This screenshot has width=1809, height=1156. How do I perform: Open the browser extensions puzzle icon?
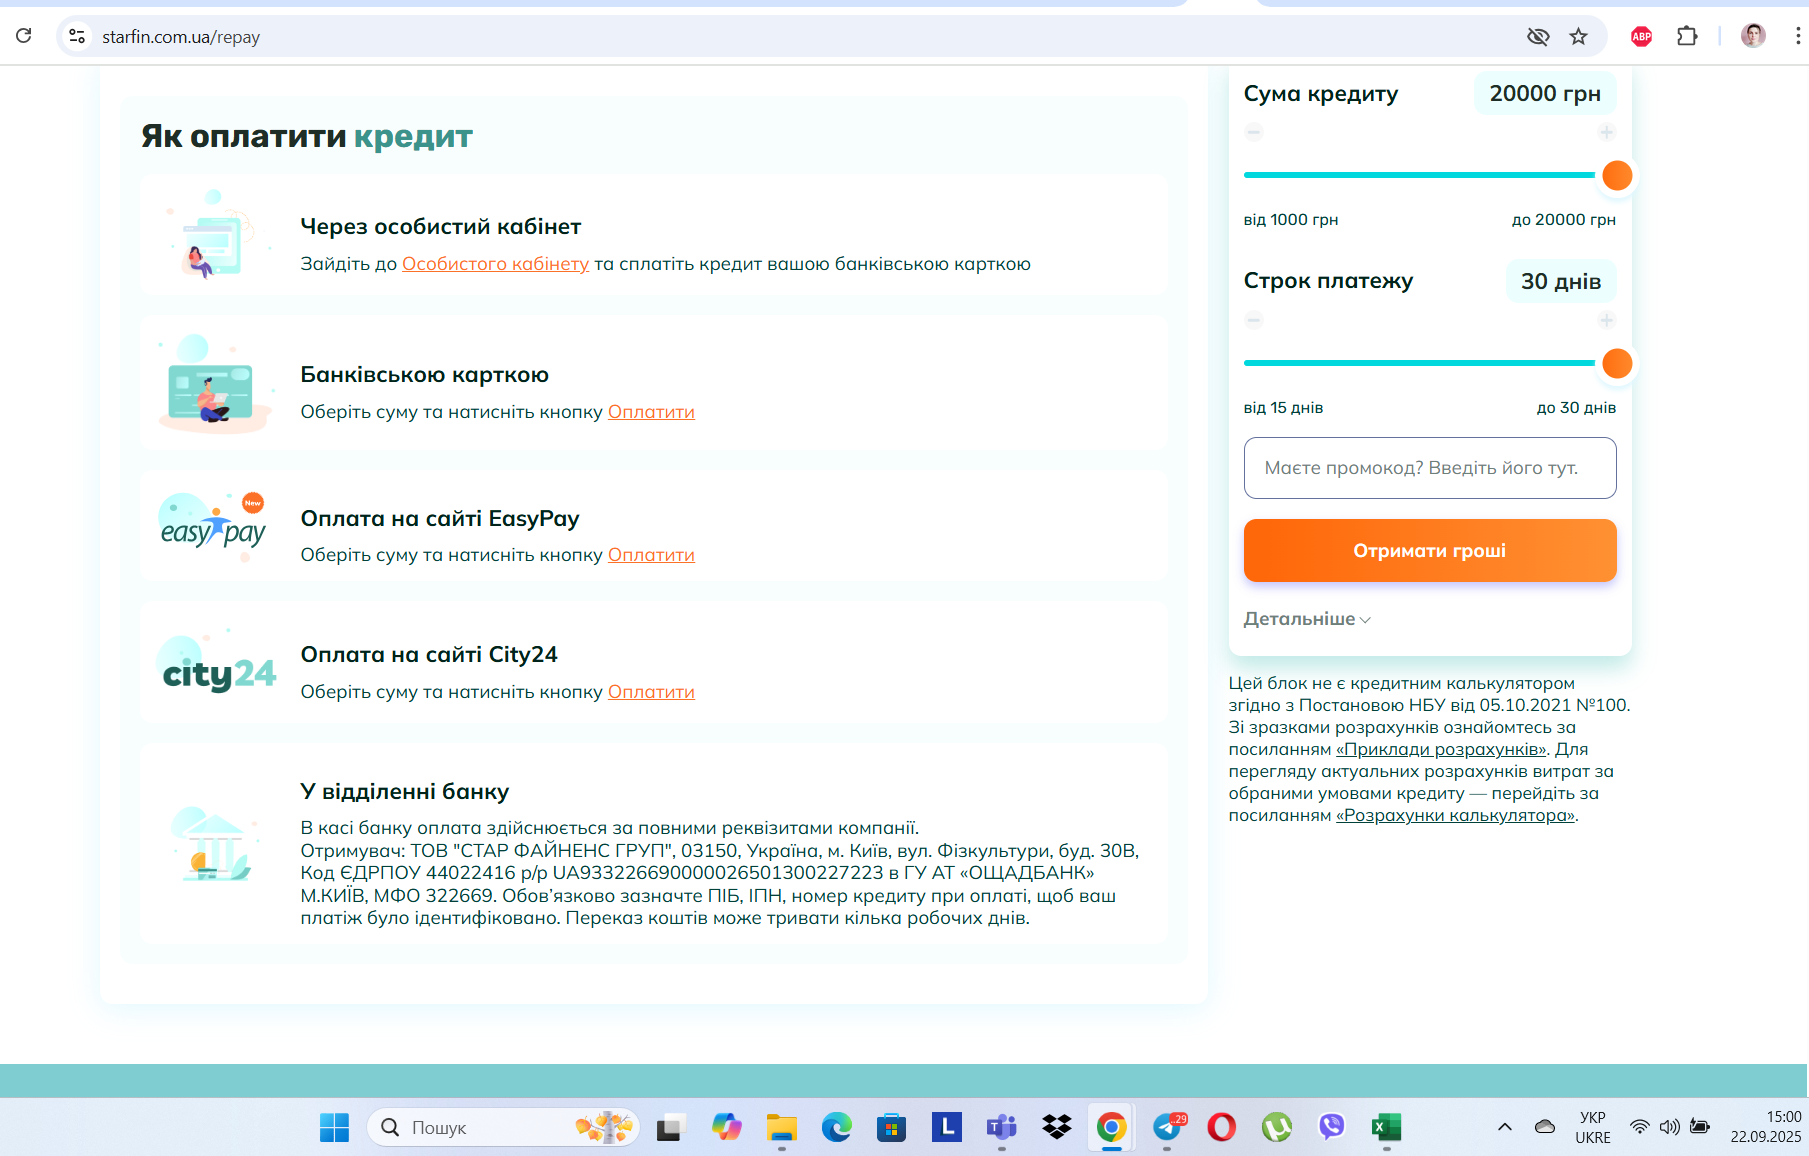click(x=1687, y=37)
